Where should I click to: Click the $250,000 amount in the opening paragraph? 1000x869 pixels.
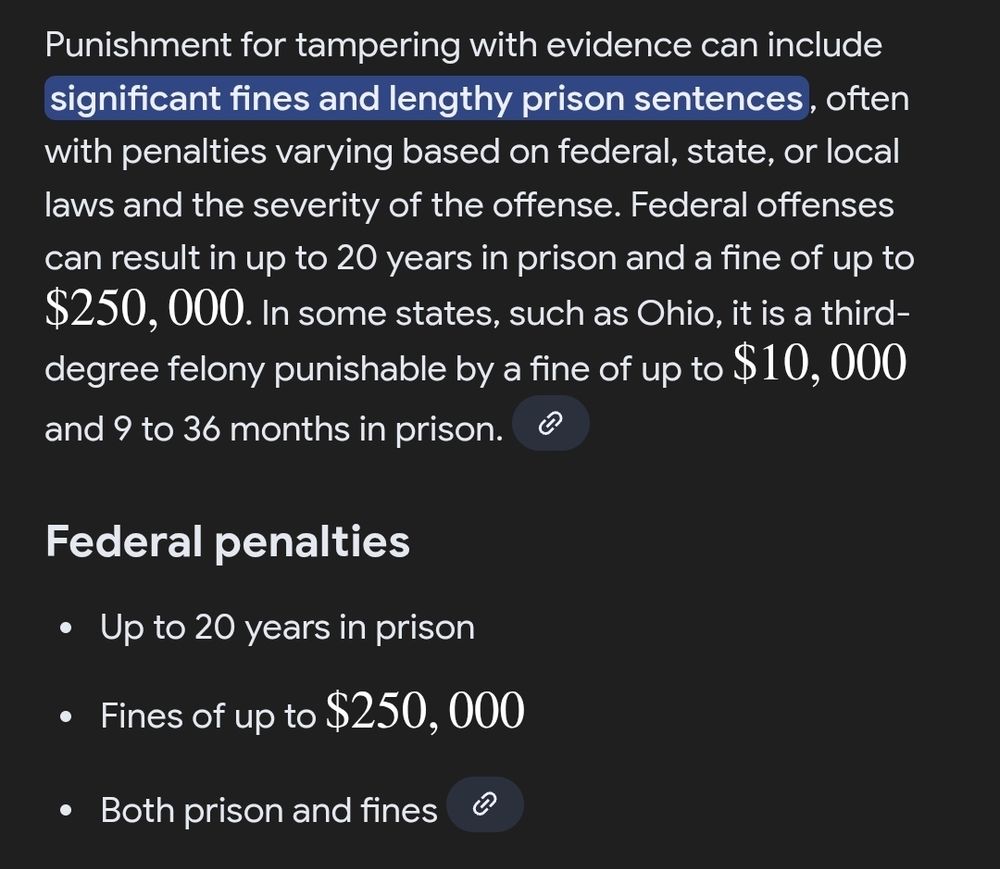(144, 309)
